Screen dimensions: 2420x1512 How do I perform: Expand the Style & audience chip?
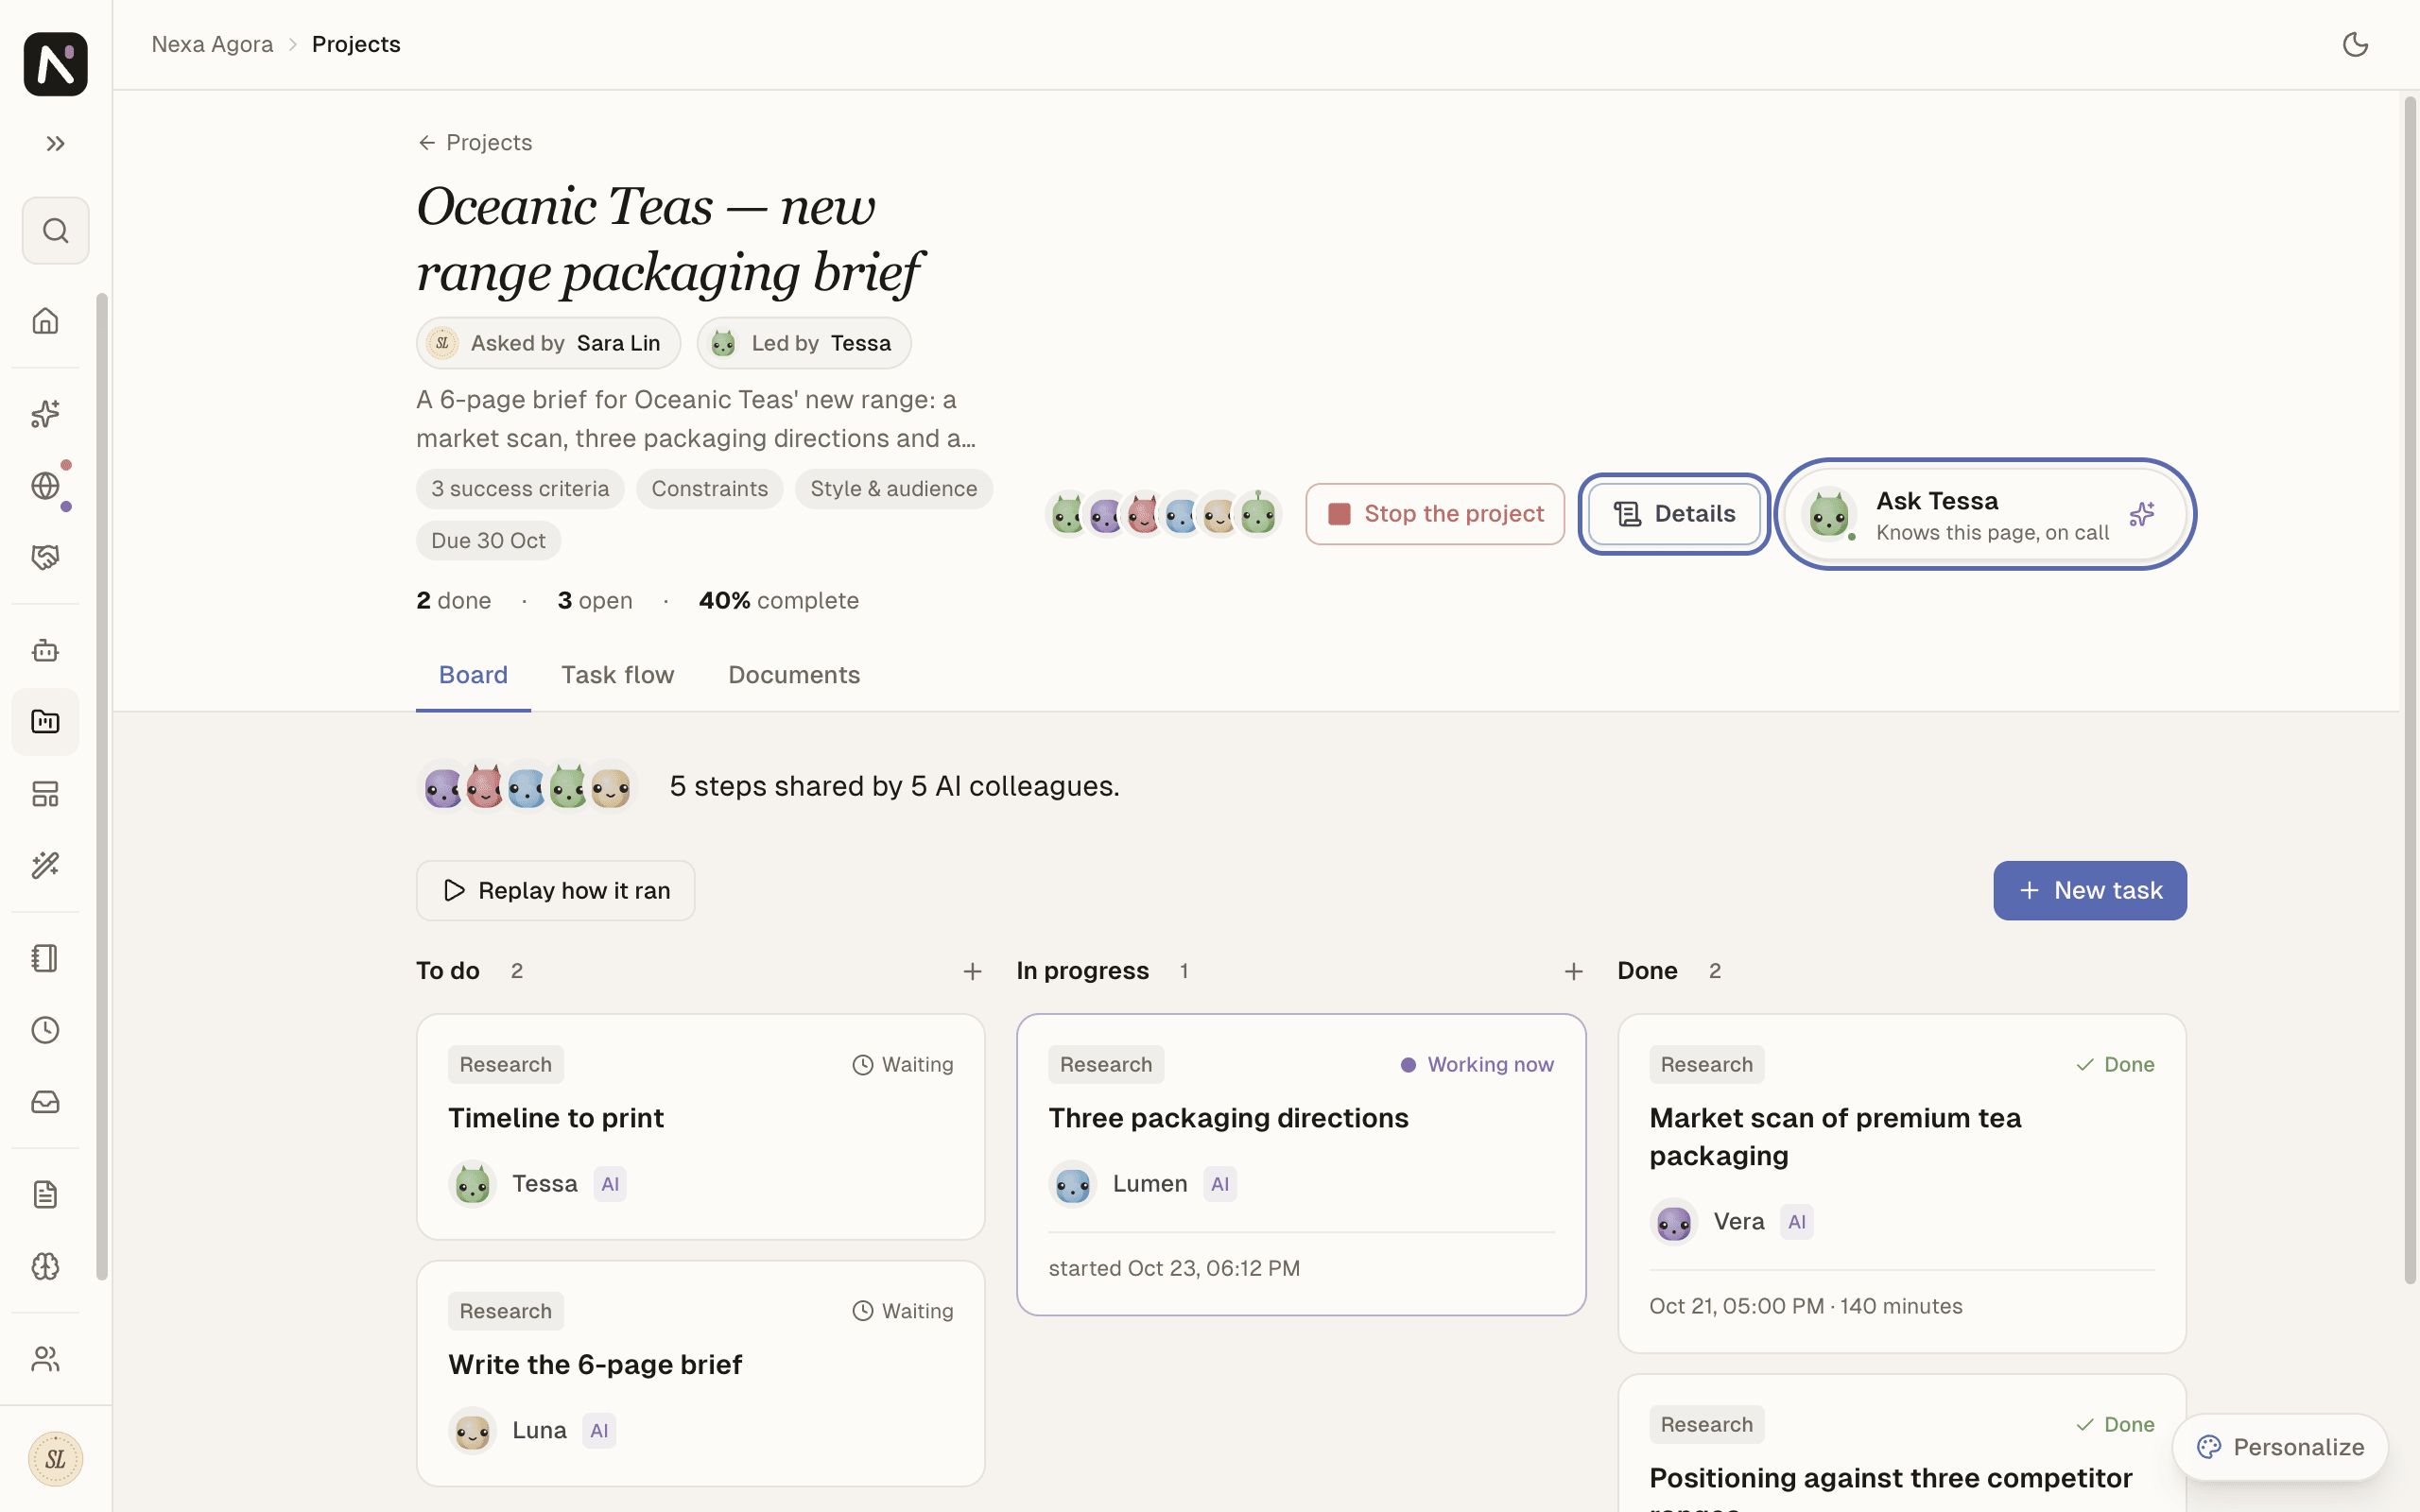[894, 489]
